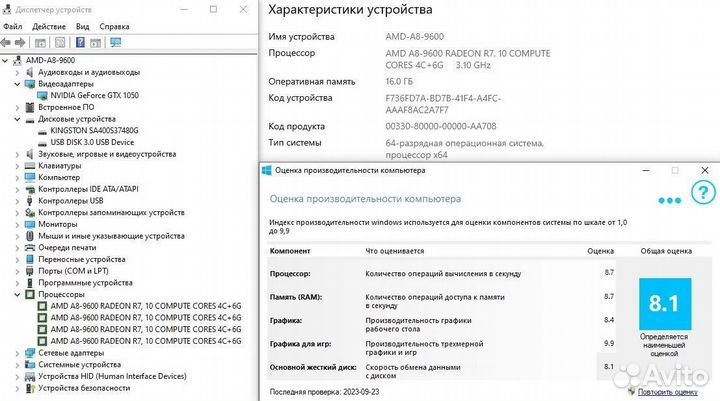Click the three blue dots menu
The width and height of the screenshot is (720, 401).
click(669, 201)
